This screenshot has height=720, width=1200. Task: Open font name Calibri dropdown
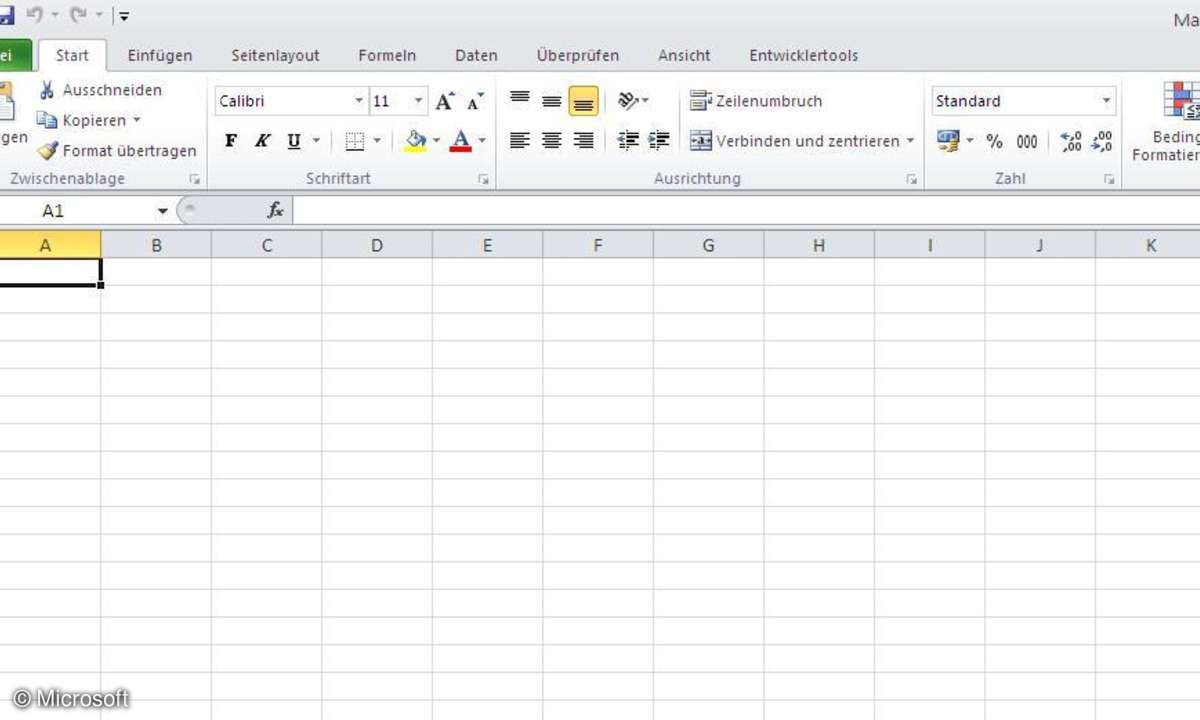click(359, 101)
